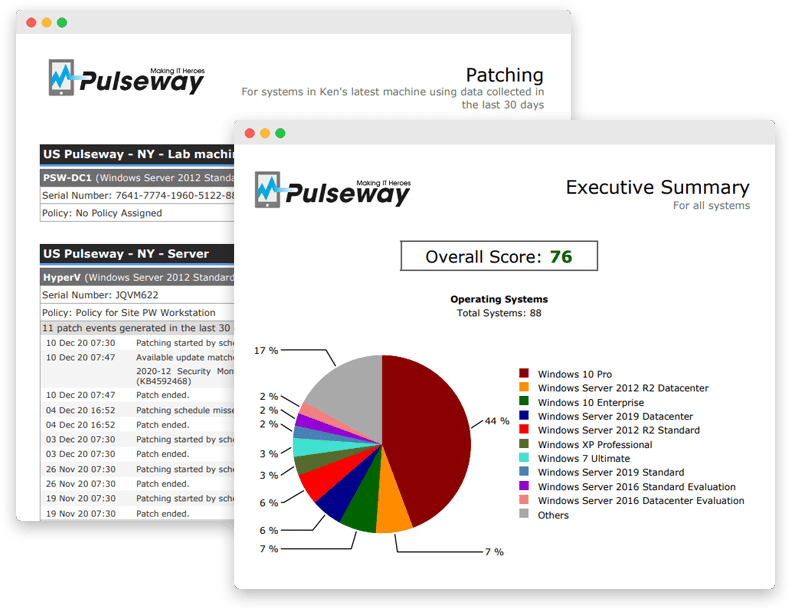Click the Windows 10 Pro dark red legend swatch
Screen dimensions: 791x611
pyautogui.click(x=524, y=373)
